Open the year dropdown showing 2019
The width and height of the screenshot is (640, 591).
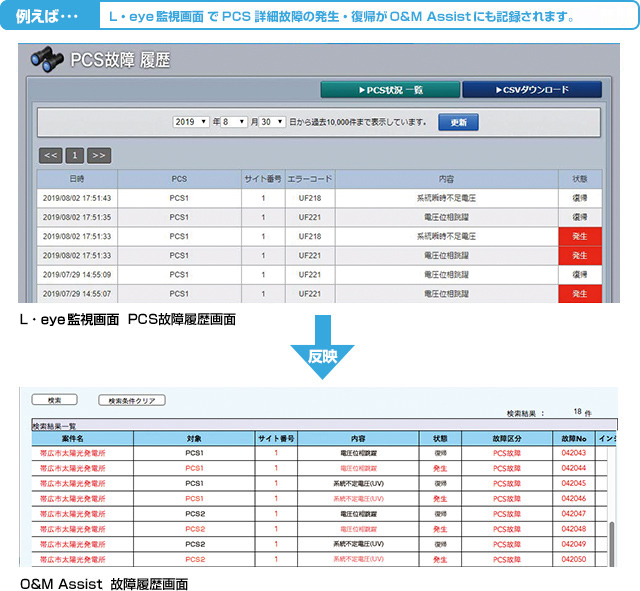pos(191,122)
